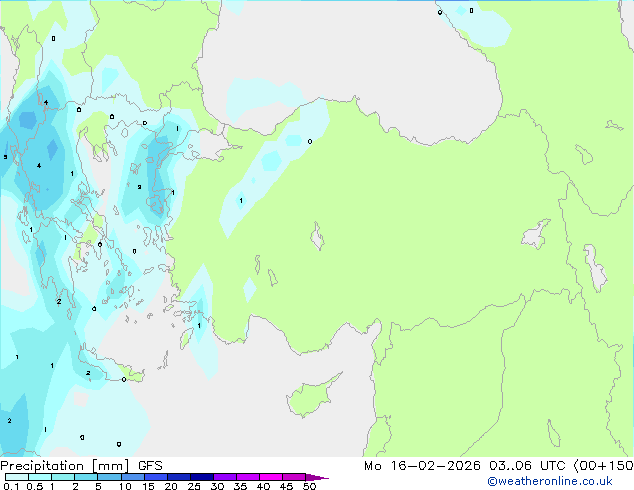Click the dark blue 20 to 25 mm swatch

178,477
